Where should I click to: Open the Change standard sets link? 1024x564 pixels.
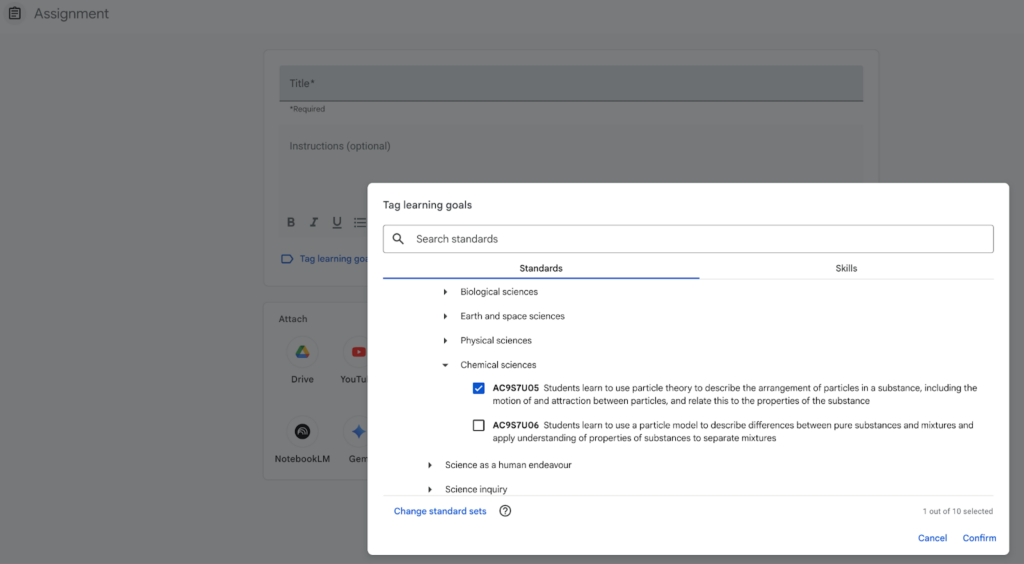tap(440, 511)
